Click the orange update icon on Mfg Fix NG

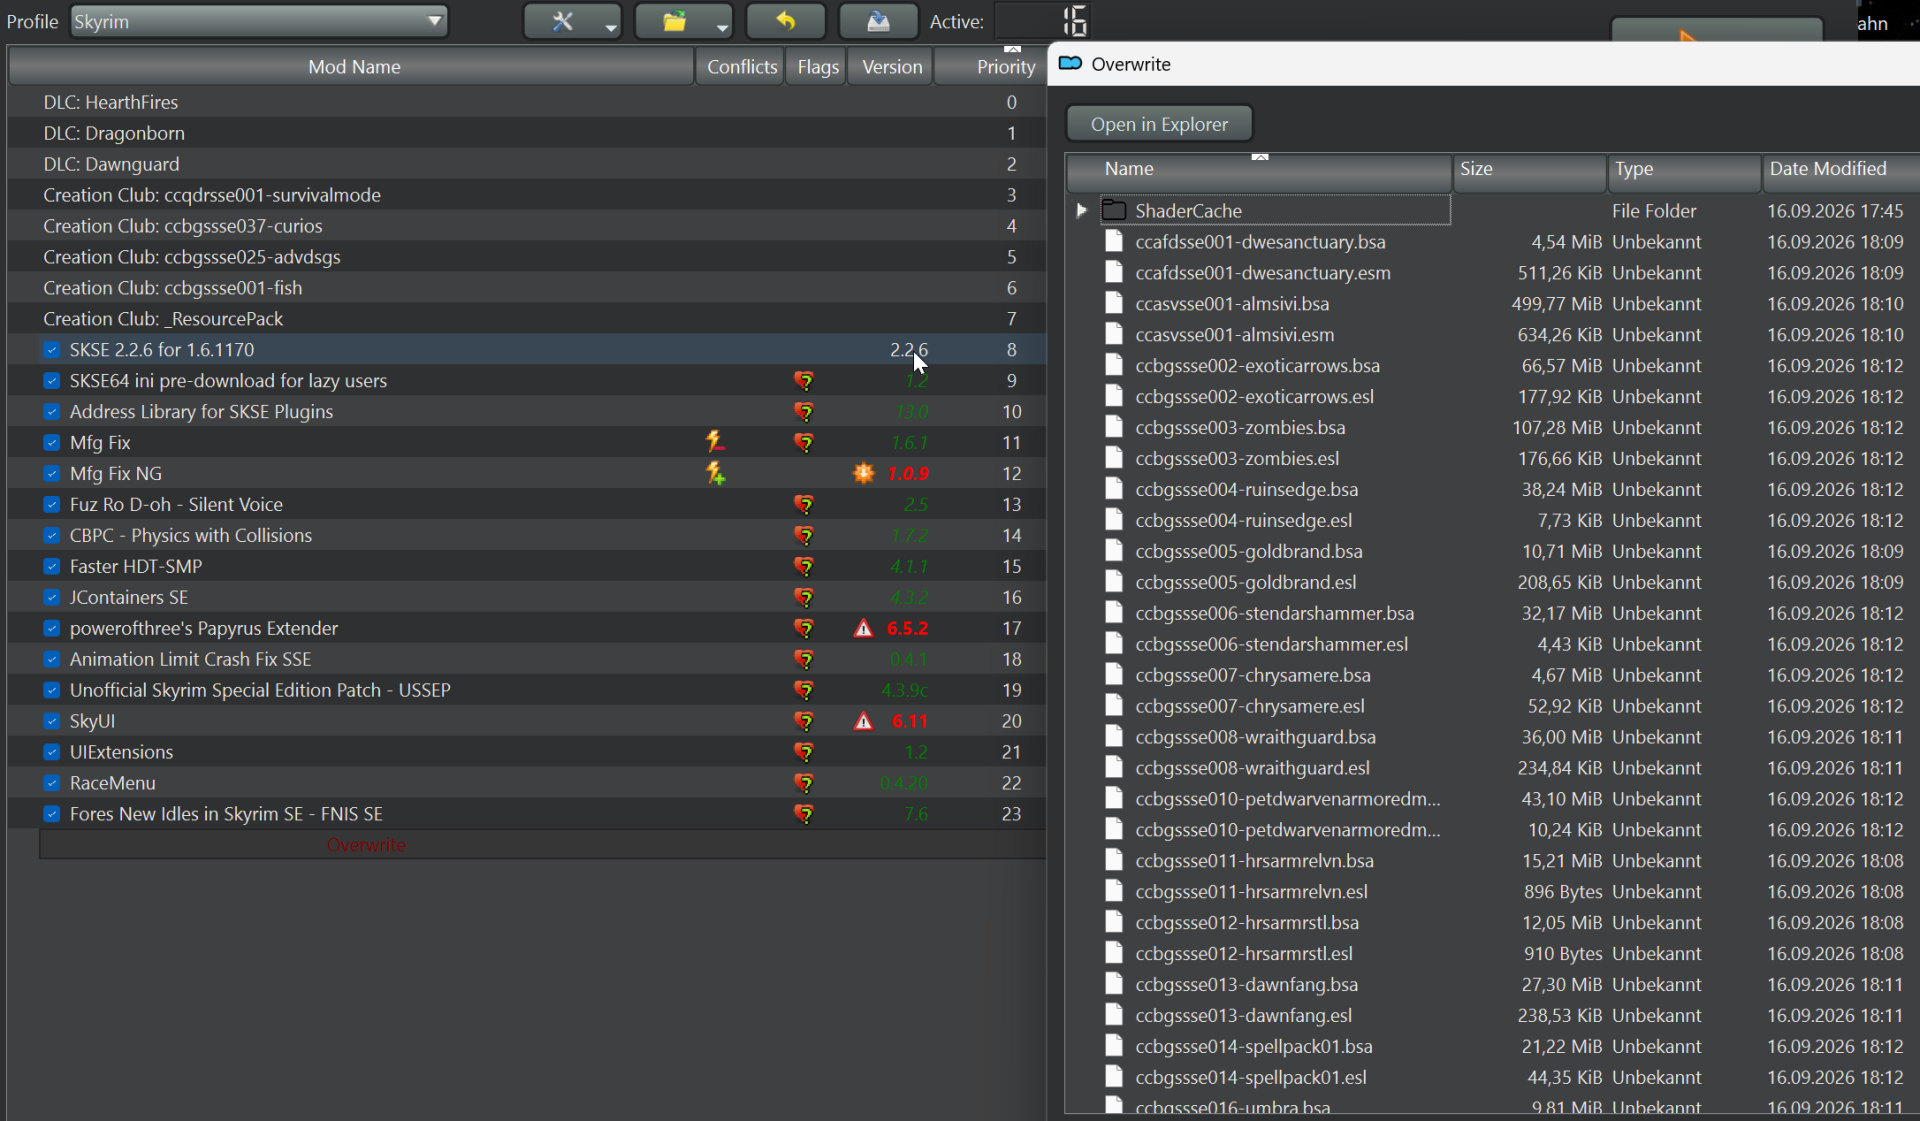863,473
